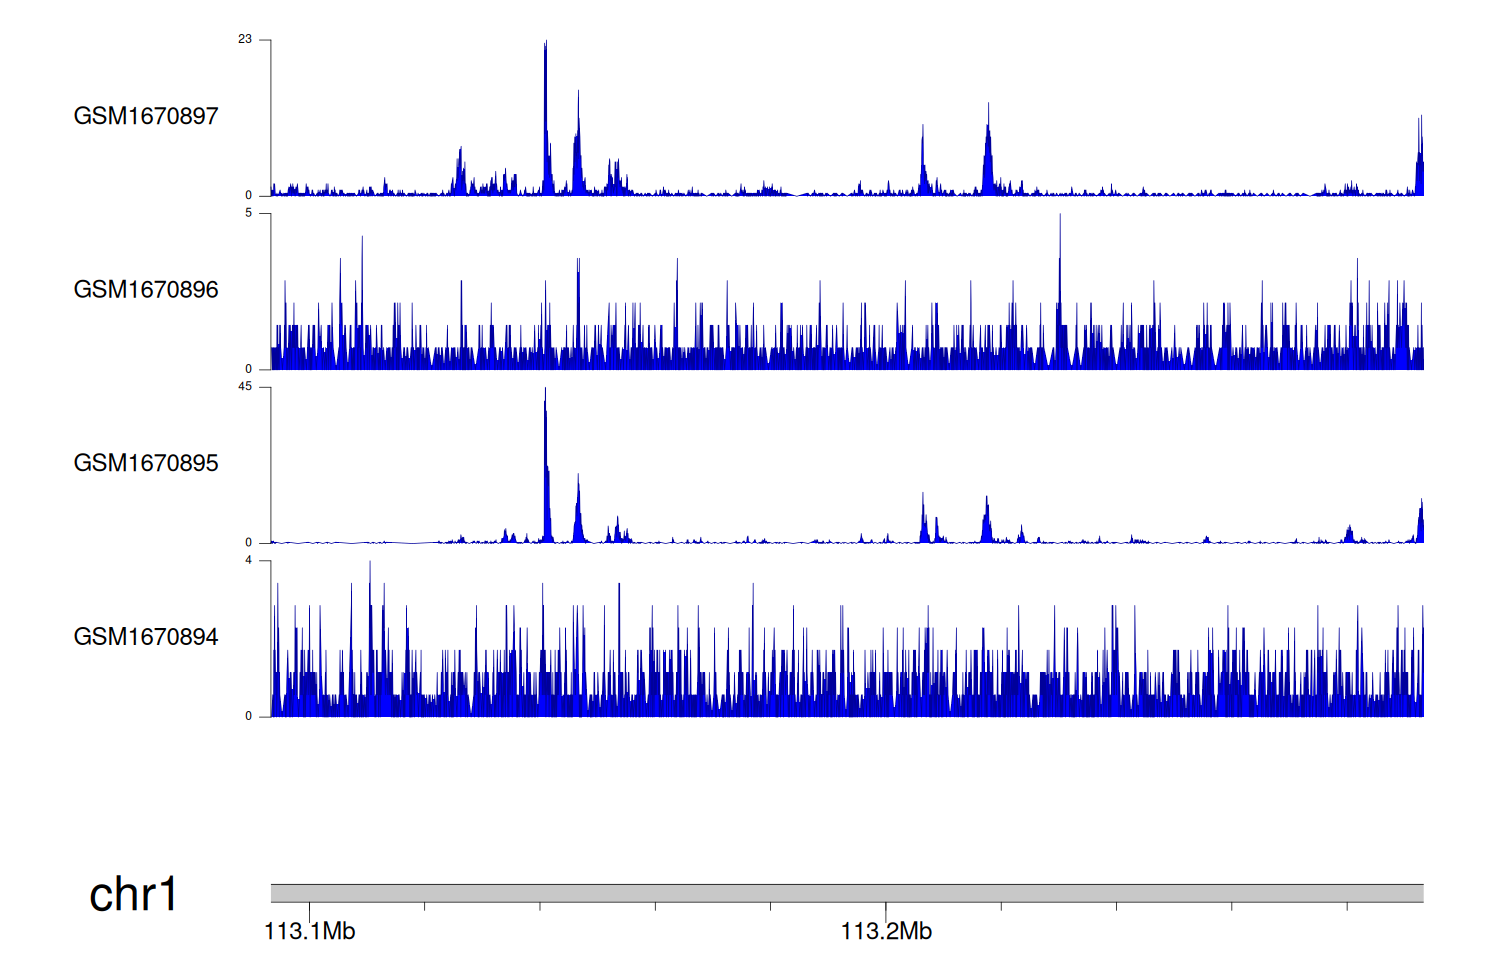1500x980 pixels.
Task: Select the GSM1670896 track label
Action: 146,290
